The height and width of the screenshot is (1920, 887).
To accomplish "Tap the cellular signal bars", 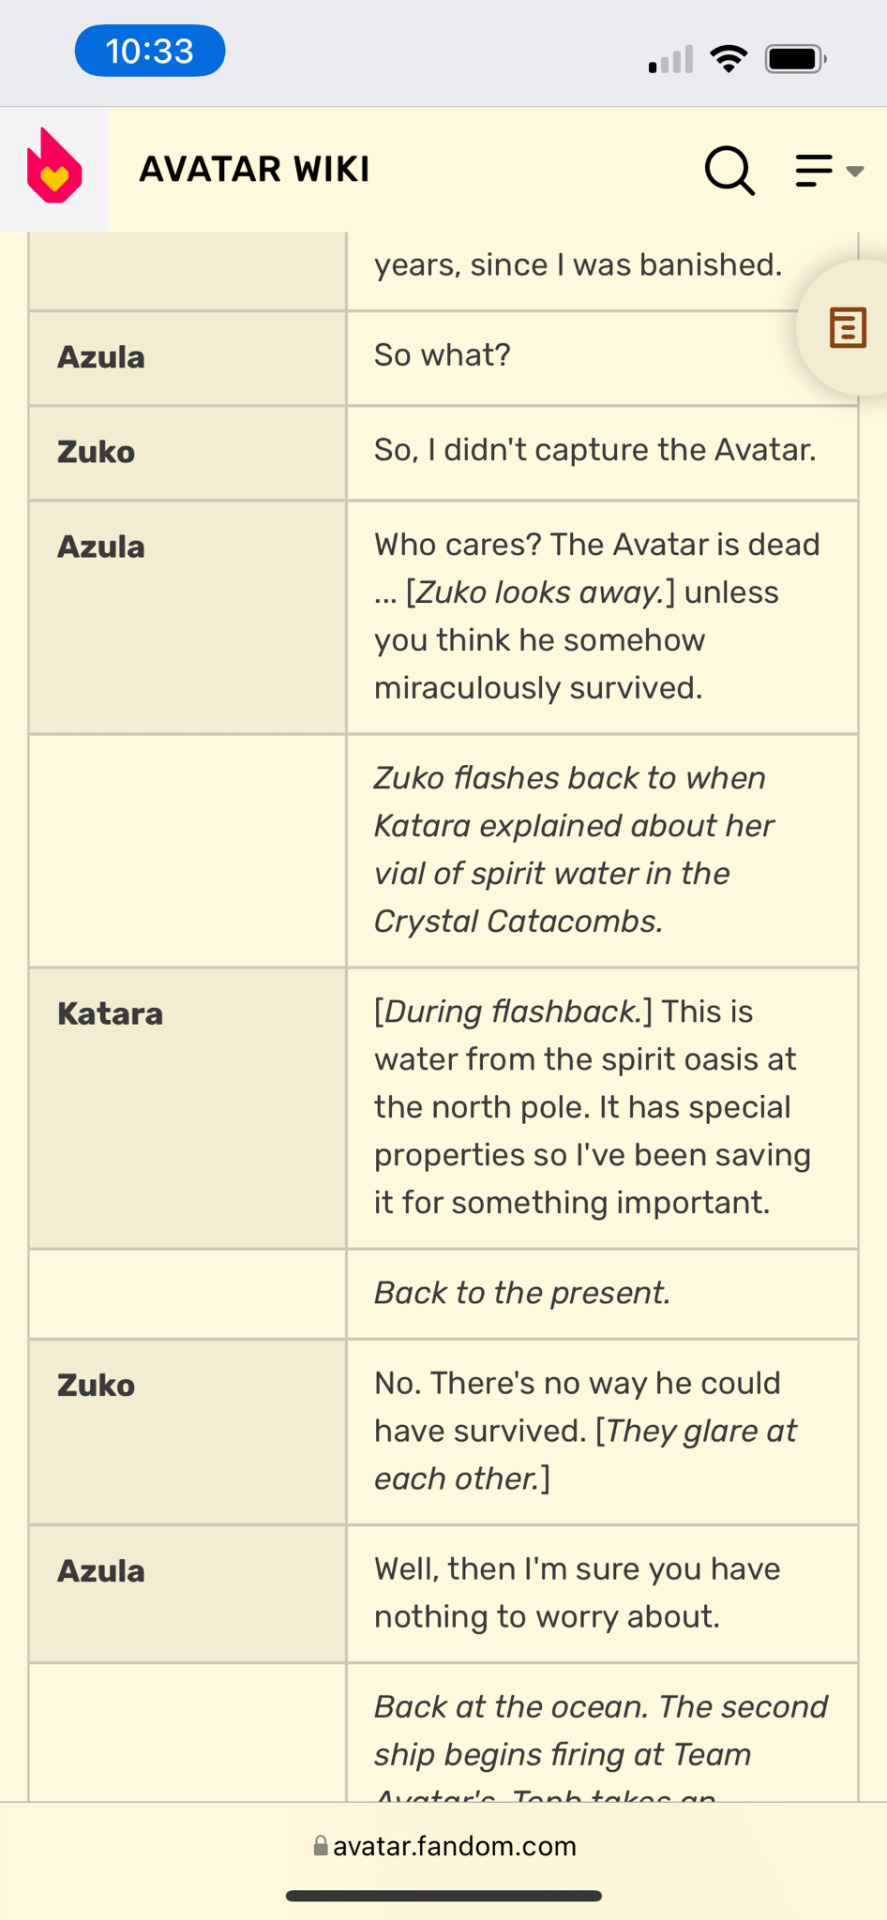I will (x=671, y=60).
